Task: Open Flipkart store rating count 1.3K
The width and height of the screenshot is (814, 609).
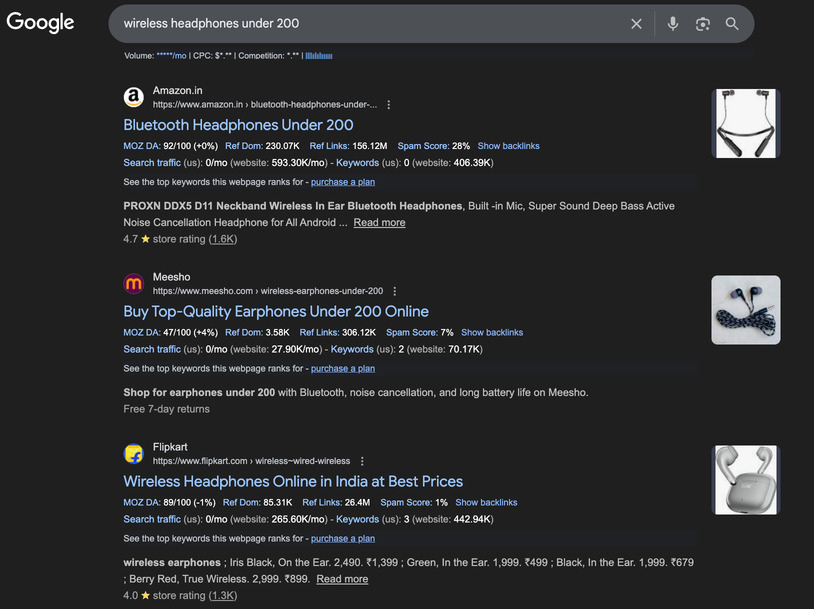Action: pyautogui.click(x=223, y=596)
